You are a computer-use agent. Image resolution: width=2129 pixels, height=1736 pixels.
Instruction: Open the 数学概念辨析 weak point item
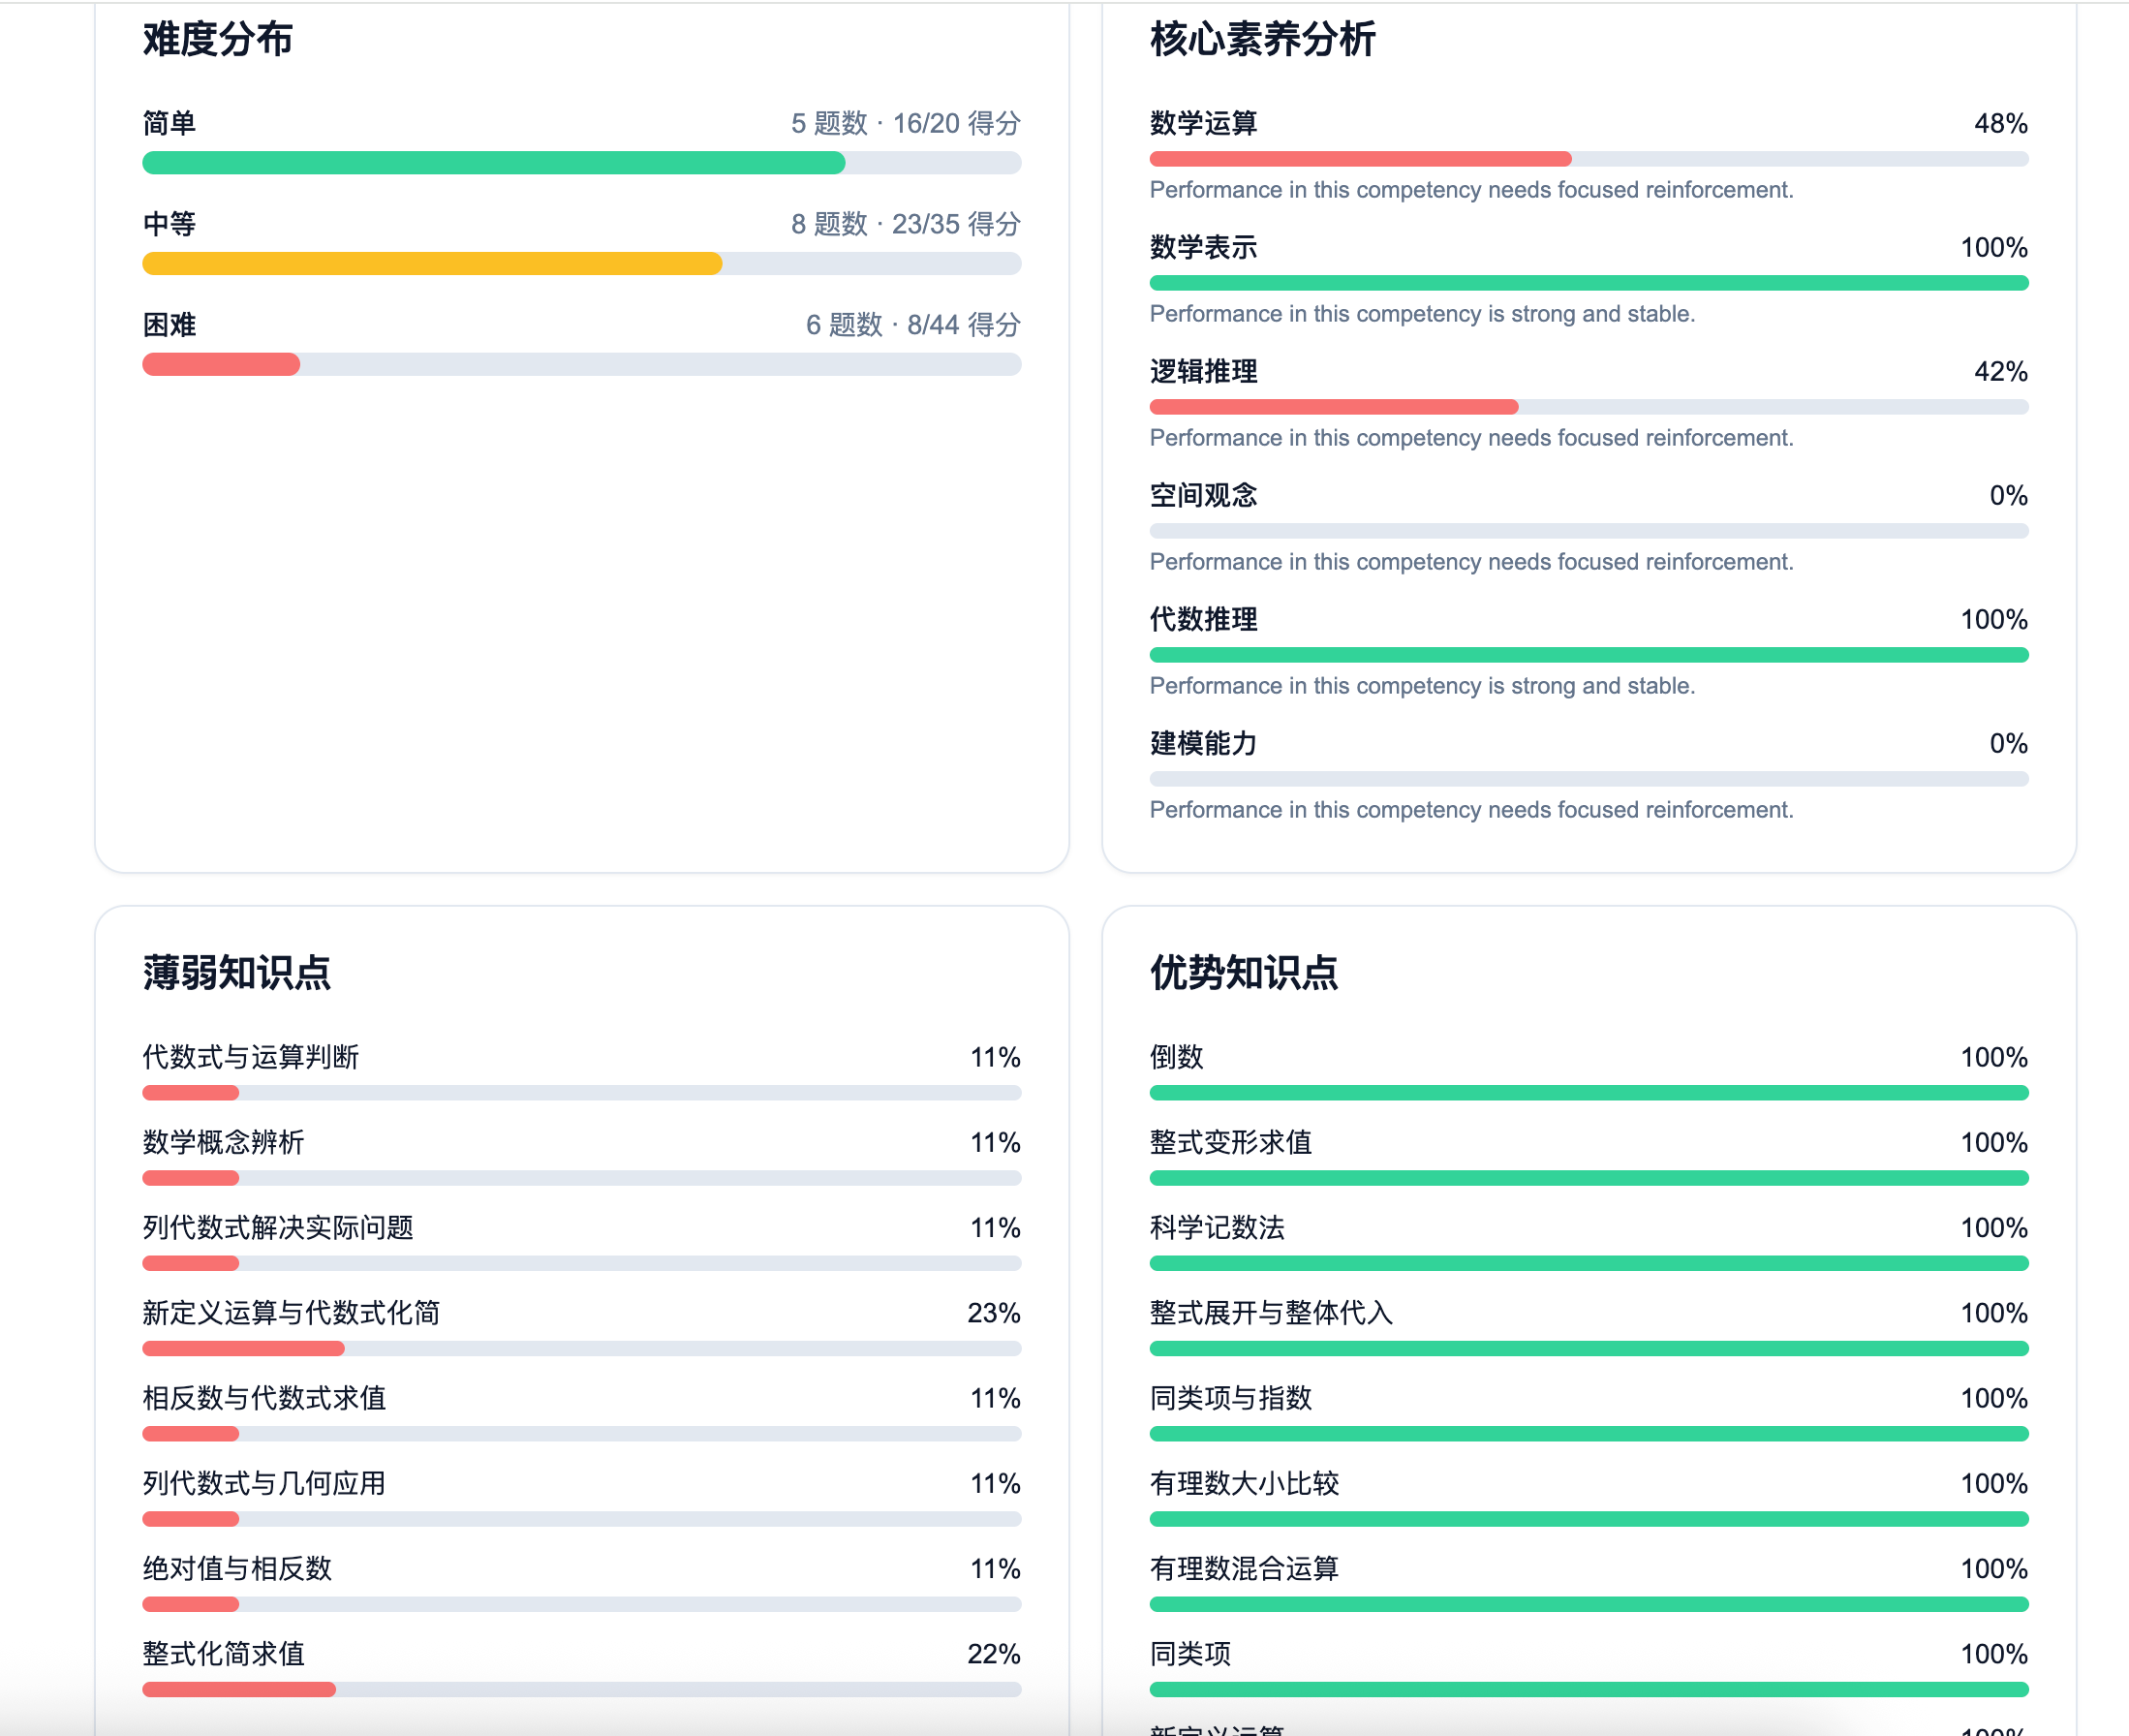[223, 1142]
